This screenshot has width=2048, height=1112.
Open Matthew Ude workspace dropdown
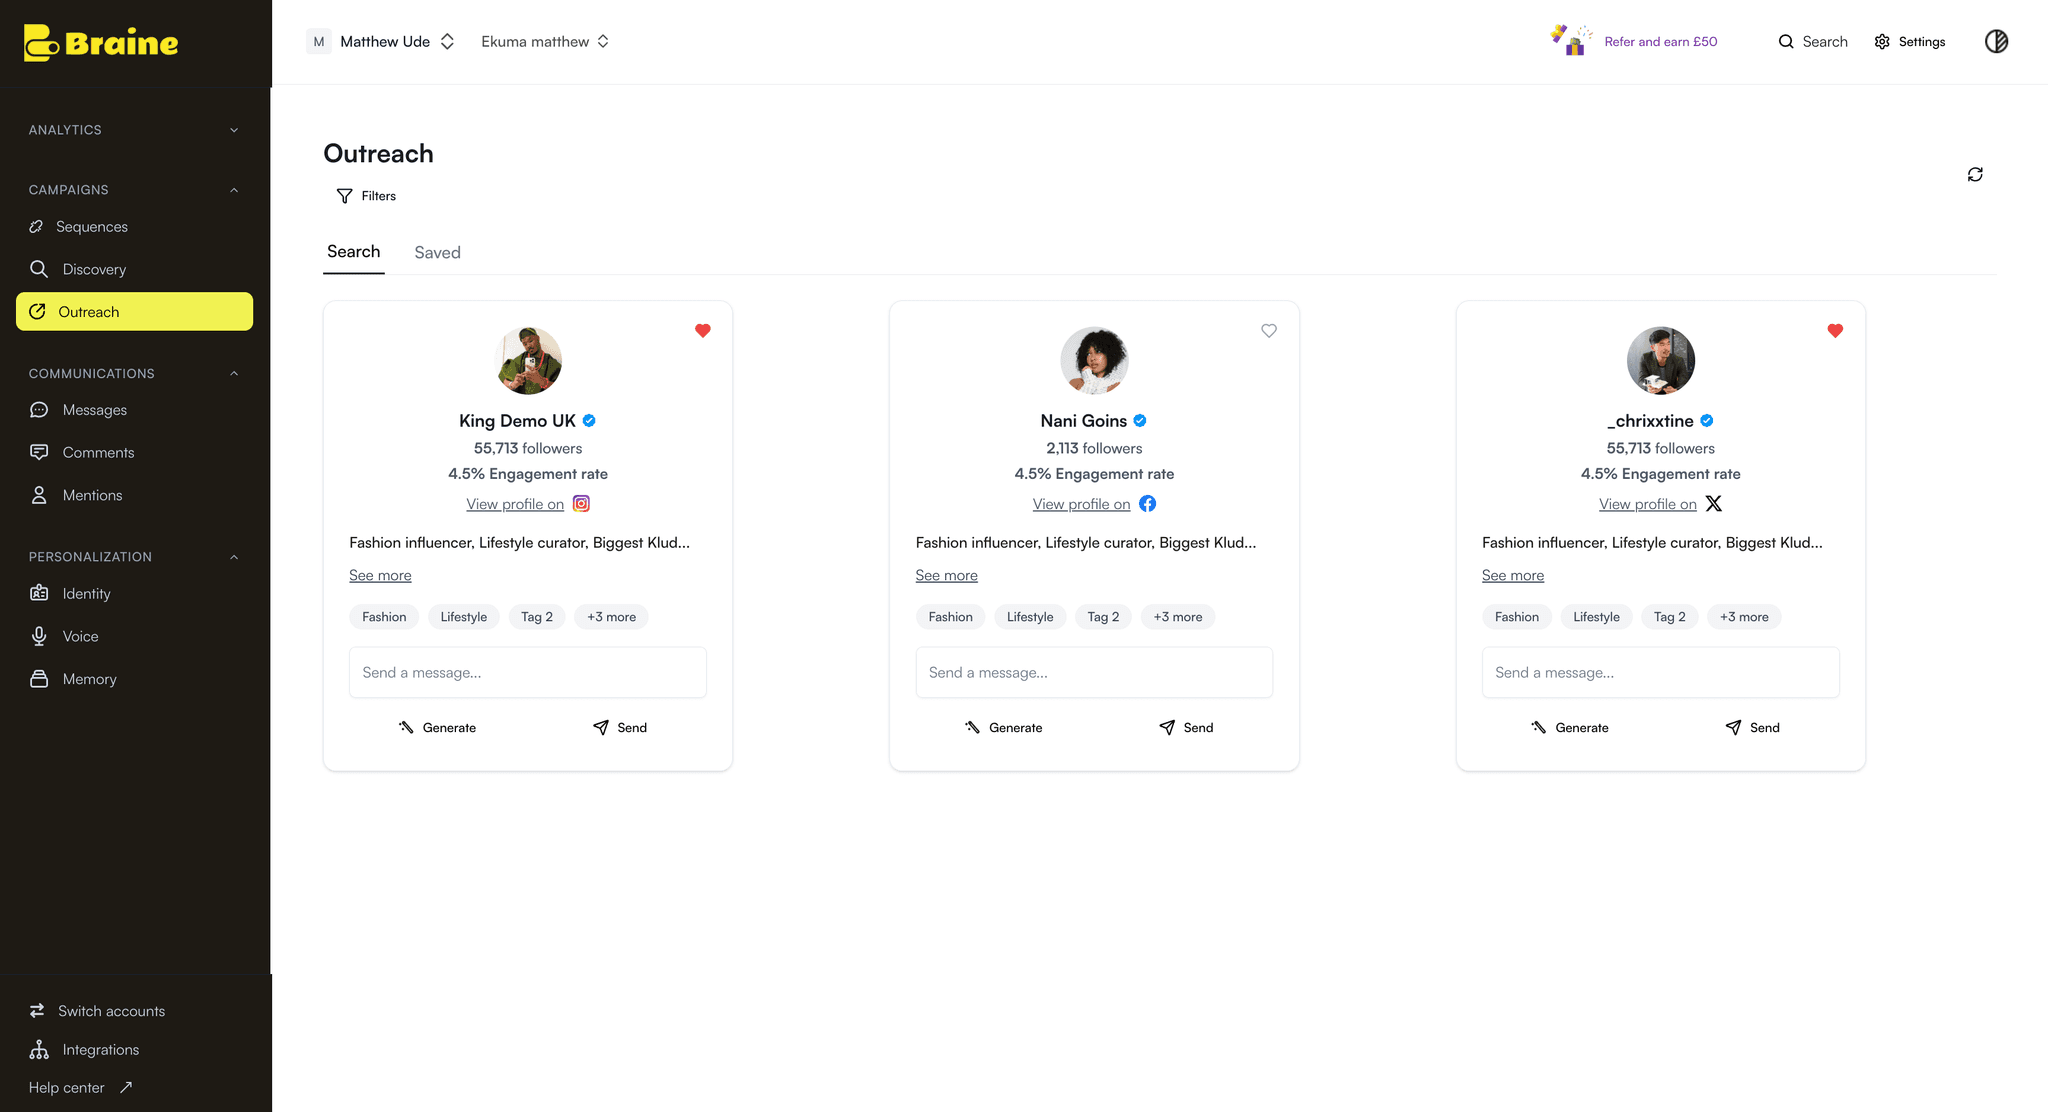pyautogui.click(x=447, y=41)
